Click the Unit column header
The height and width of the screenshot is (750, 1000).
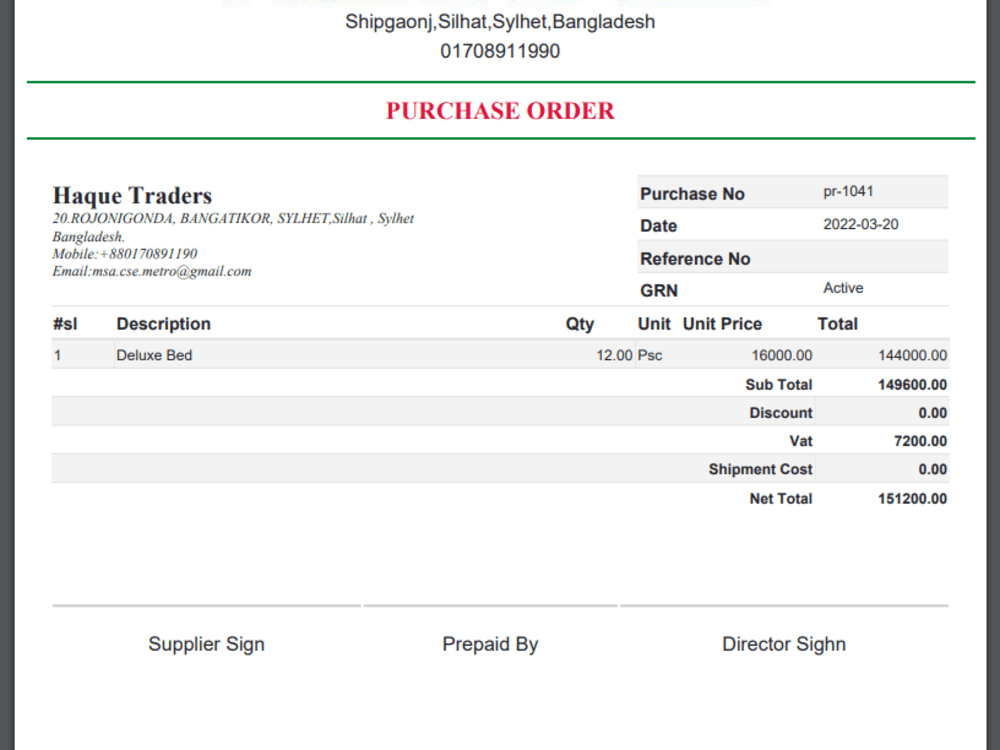coord(654,324)
